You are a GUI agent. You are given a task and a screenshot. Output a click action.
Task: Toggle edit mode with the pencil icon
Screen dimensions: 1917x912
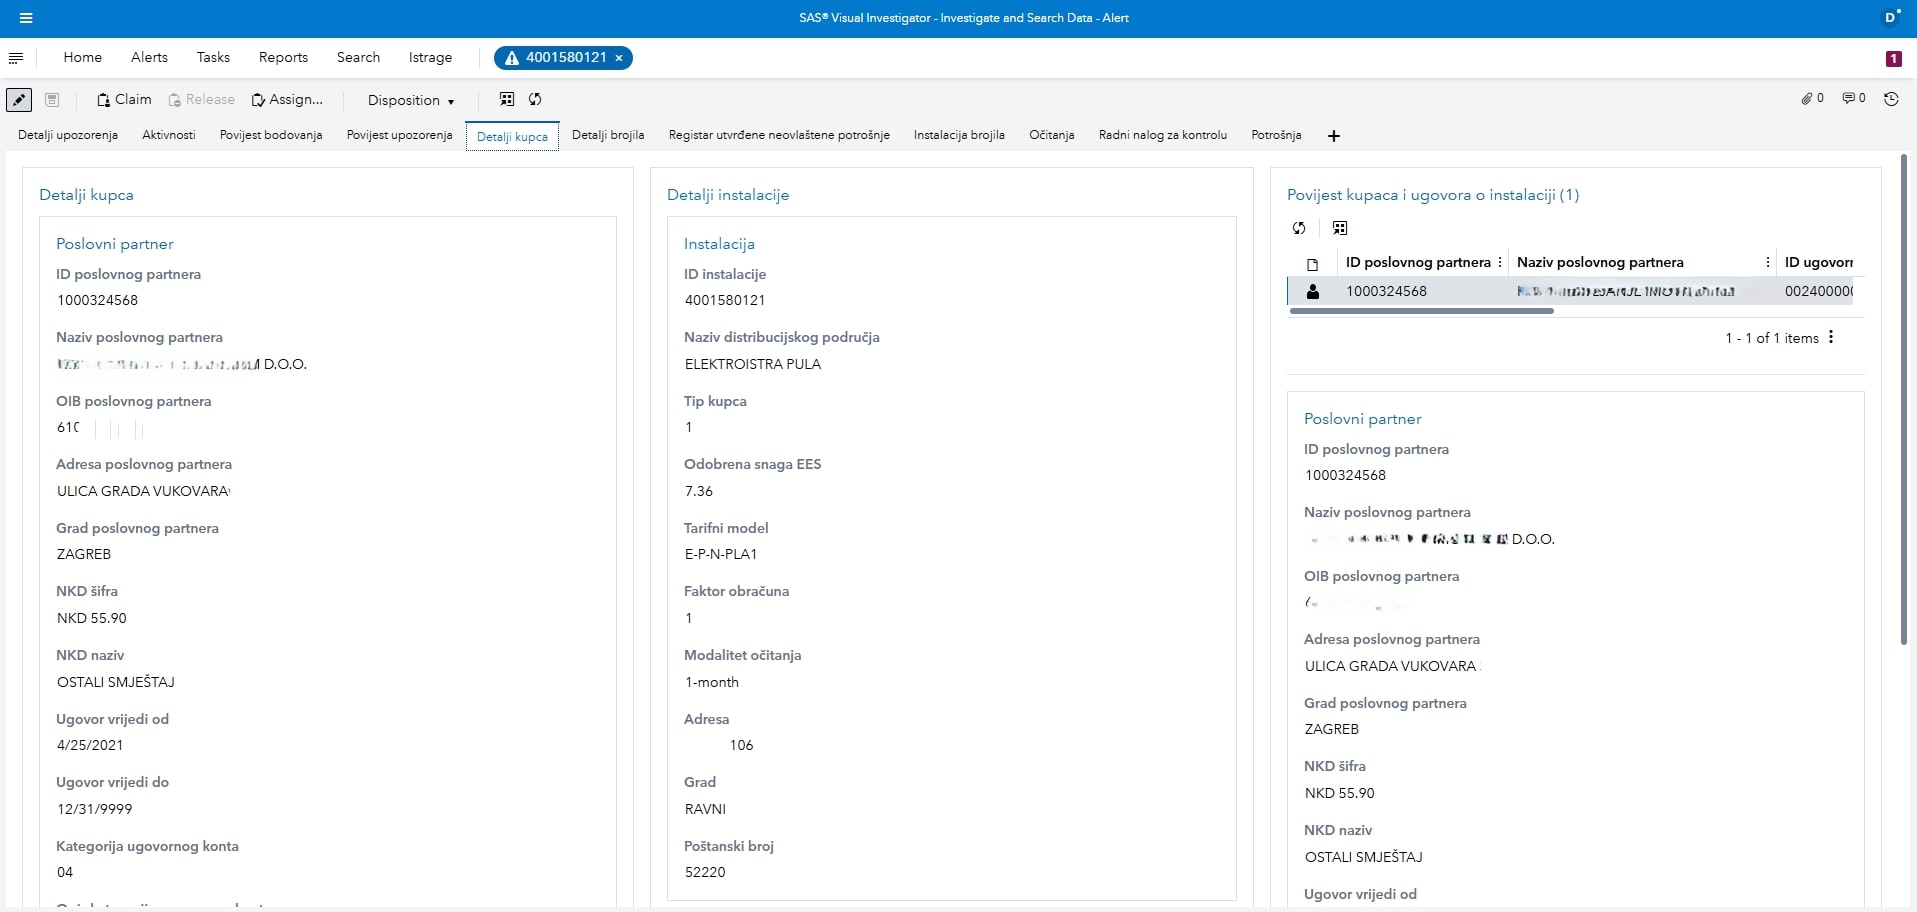tap(19, 100)
